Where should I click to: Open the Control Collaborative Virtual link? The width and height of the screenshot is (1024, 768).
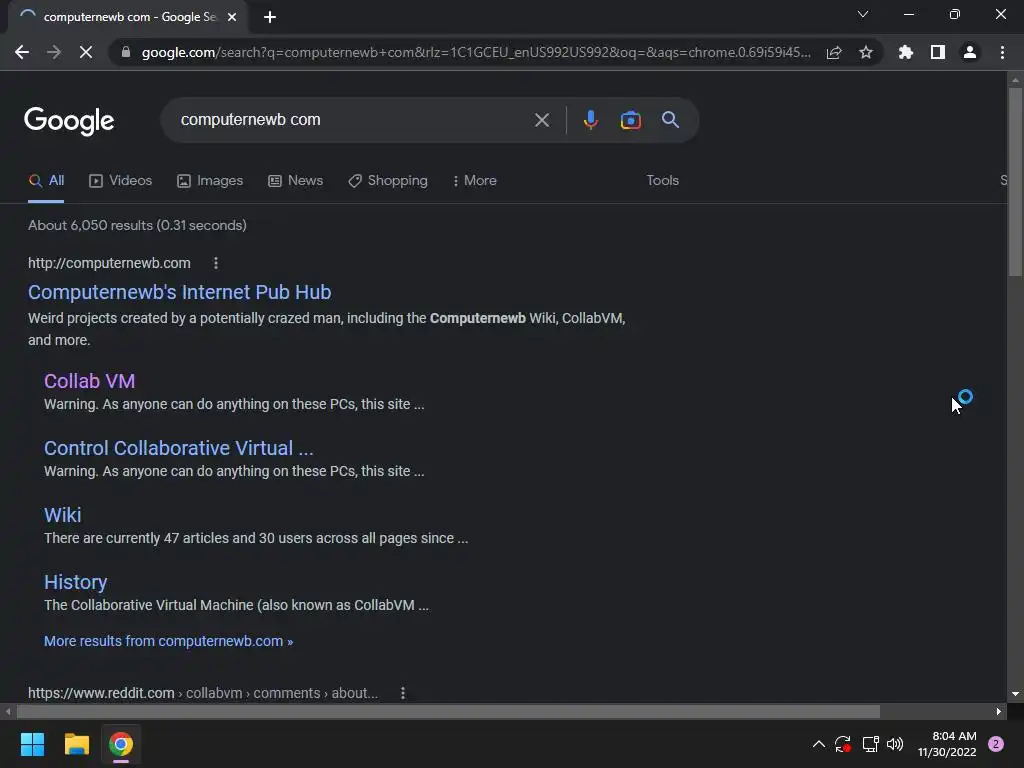click(178, 448)
